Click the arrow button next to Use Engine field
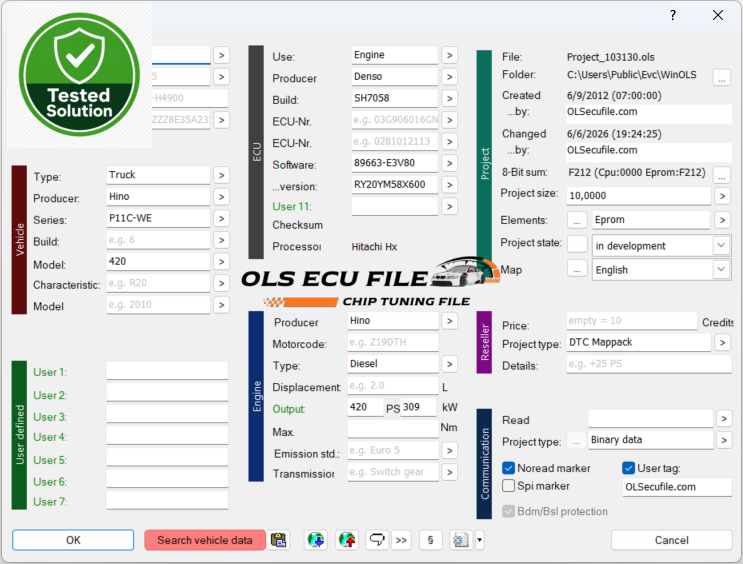This screenshot has width=743, height=564. [x=449, y=55]
